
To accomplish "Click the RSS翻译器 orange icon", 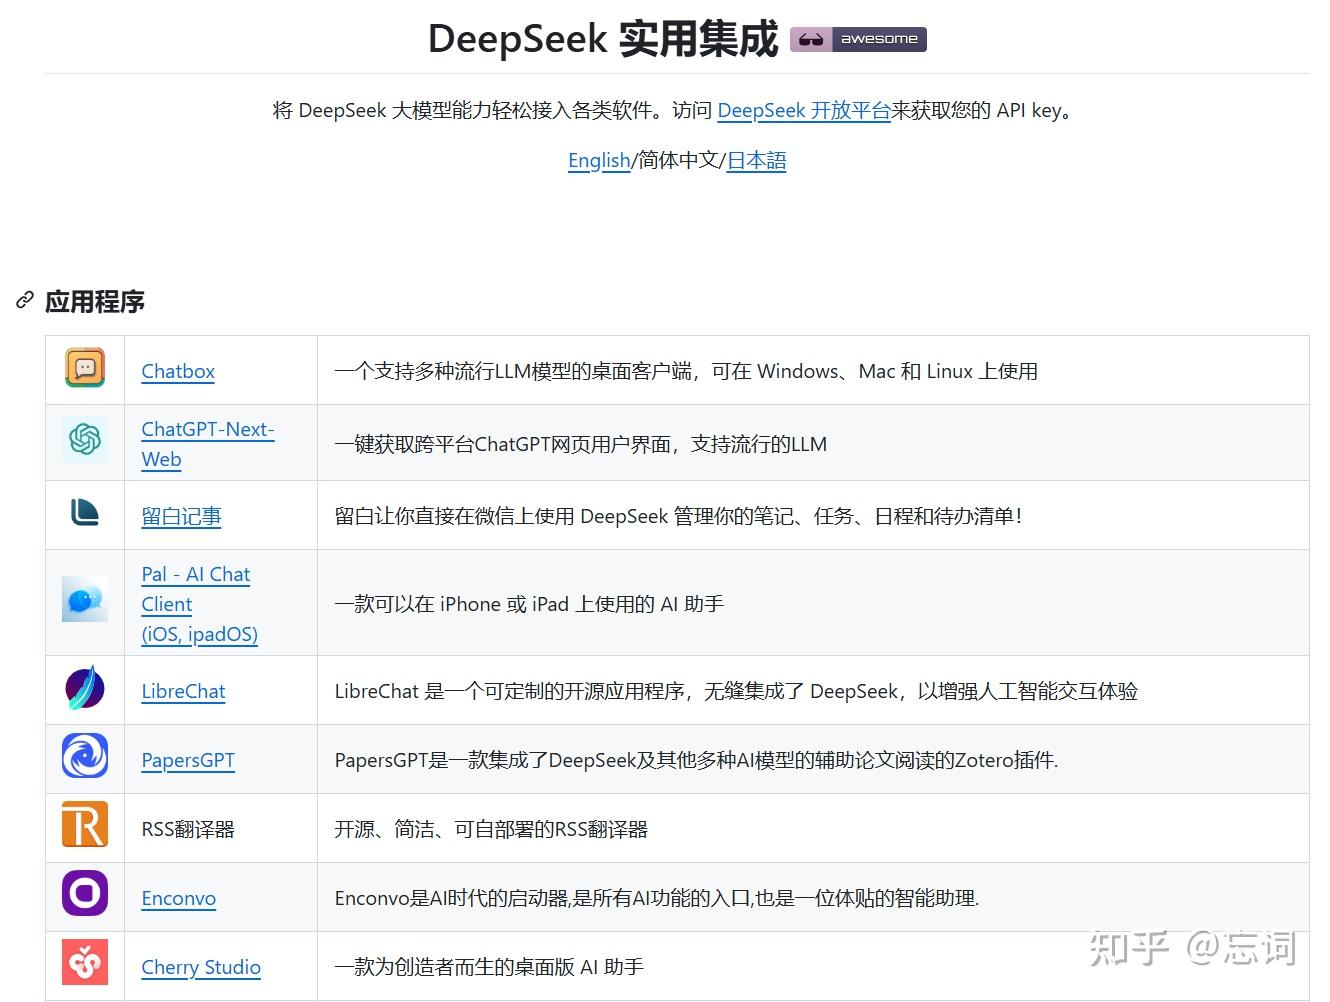I will coord(84,825).
